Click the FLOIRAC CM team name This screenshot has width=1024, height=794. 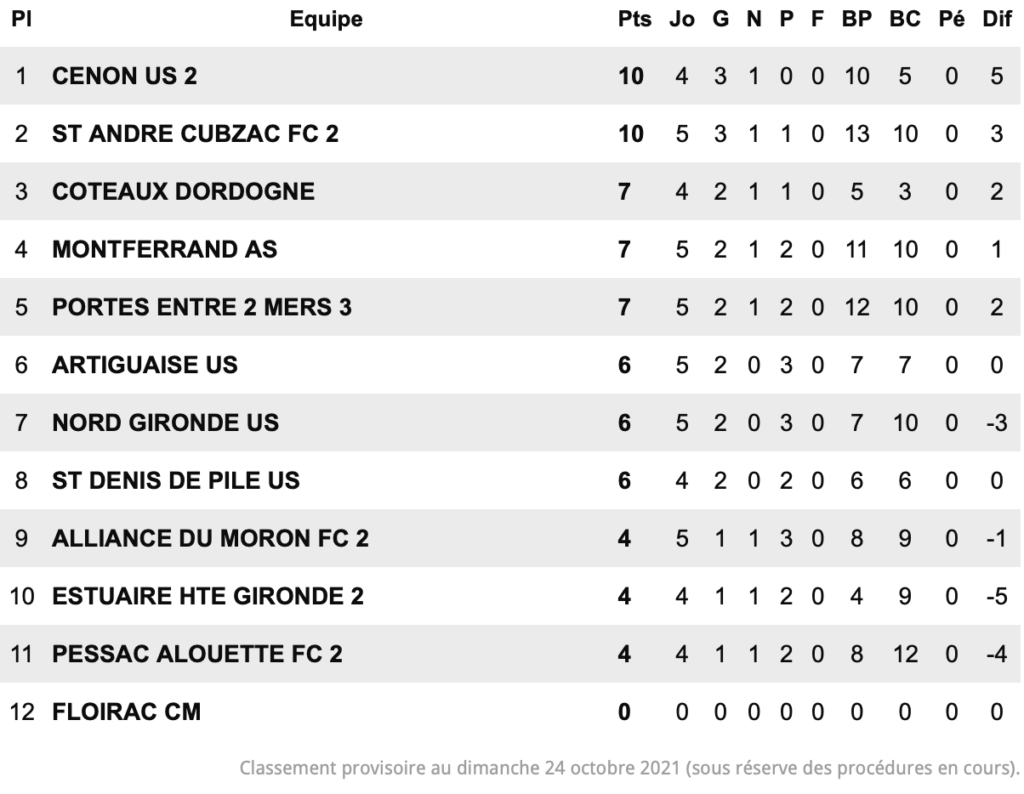[127, 712]
